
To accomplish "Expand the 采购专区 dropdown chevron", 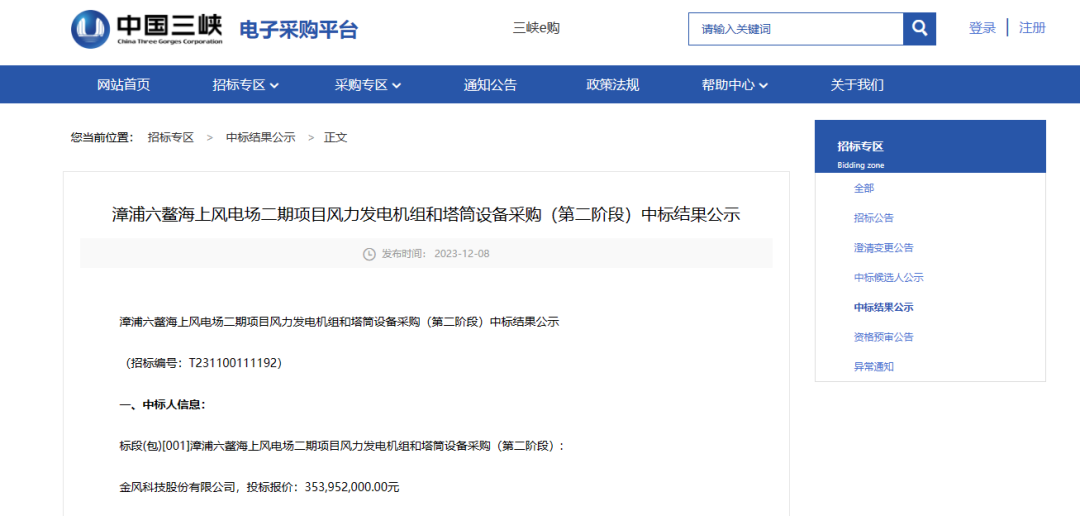I will point(397,85).
